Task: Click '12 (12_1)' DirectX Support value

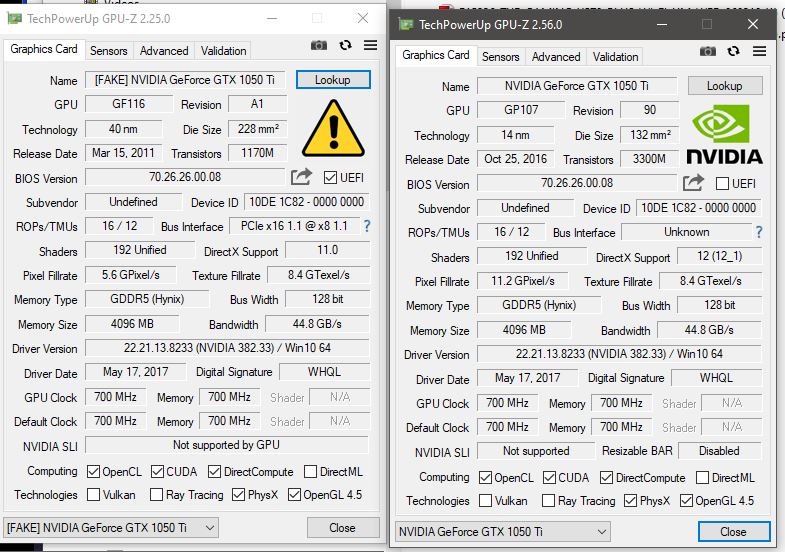Action: (x=719, y=256)
